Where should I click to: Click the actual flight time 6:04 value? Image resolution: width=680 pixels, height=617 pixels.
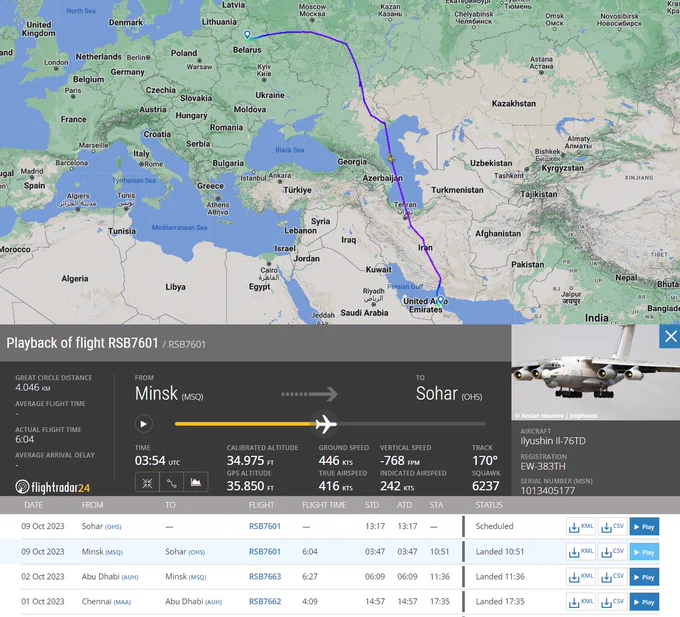pyautogui.click(x=24, y=439)
